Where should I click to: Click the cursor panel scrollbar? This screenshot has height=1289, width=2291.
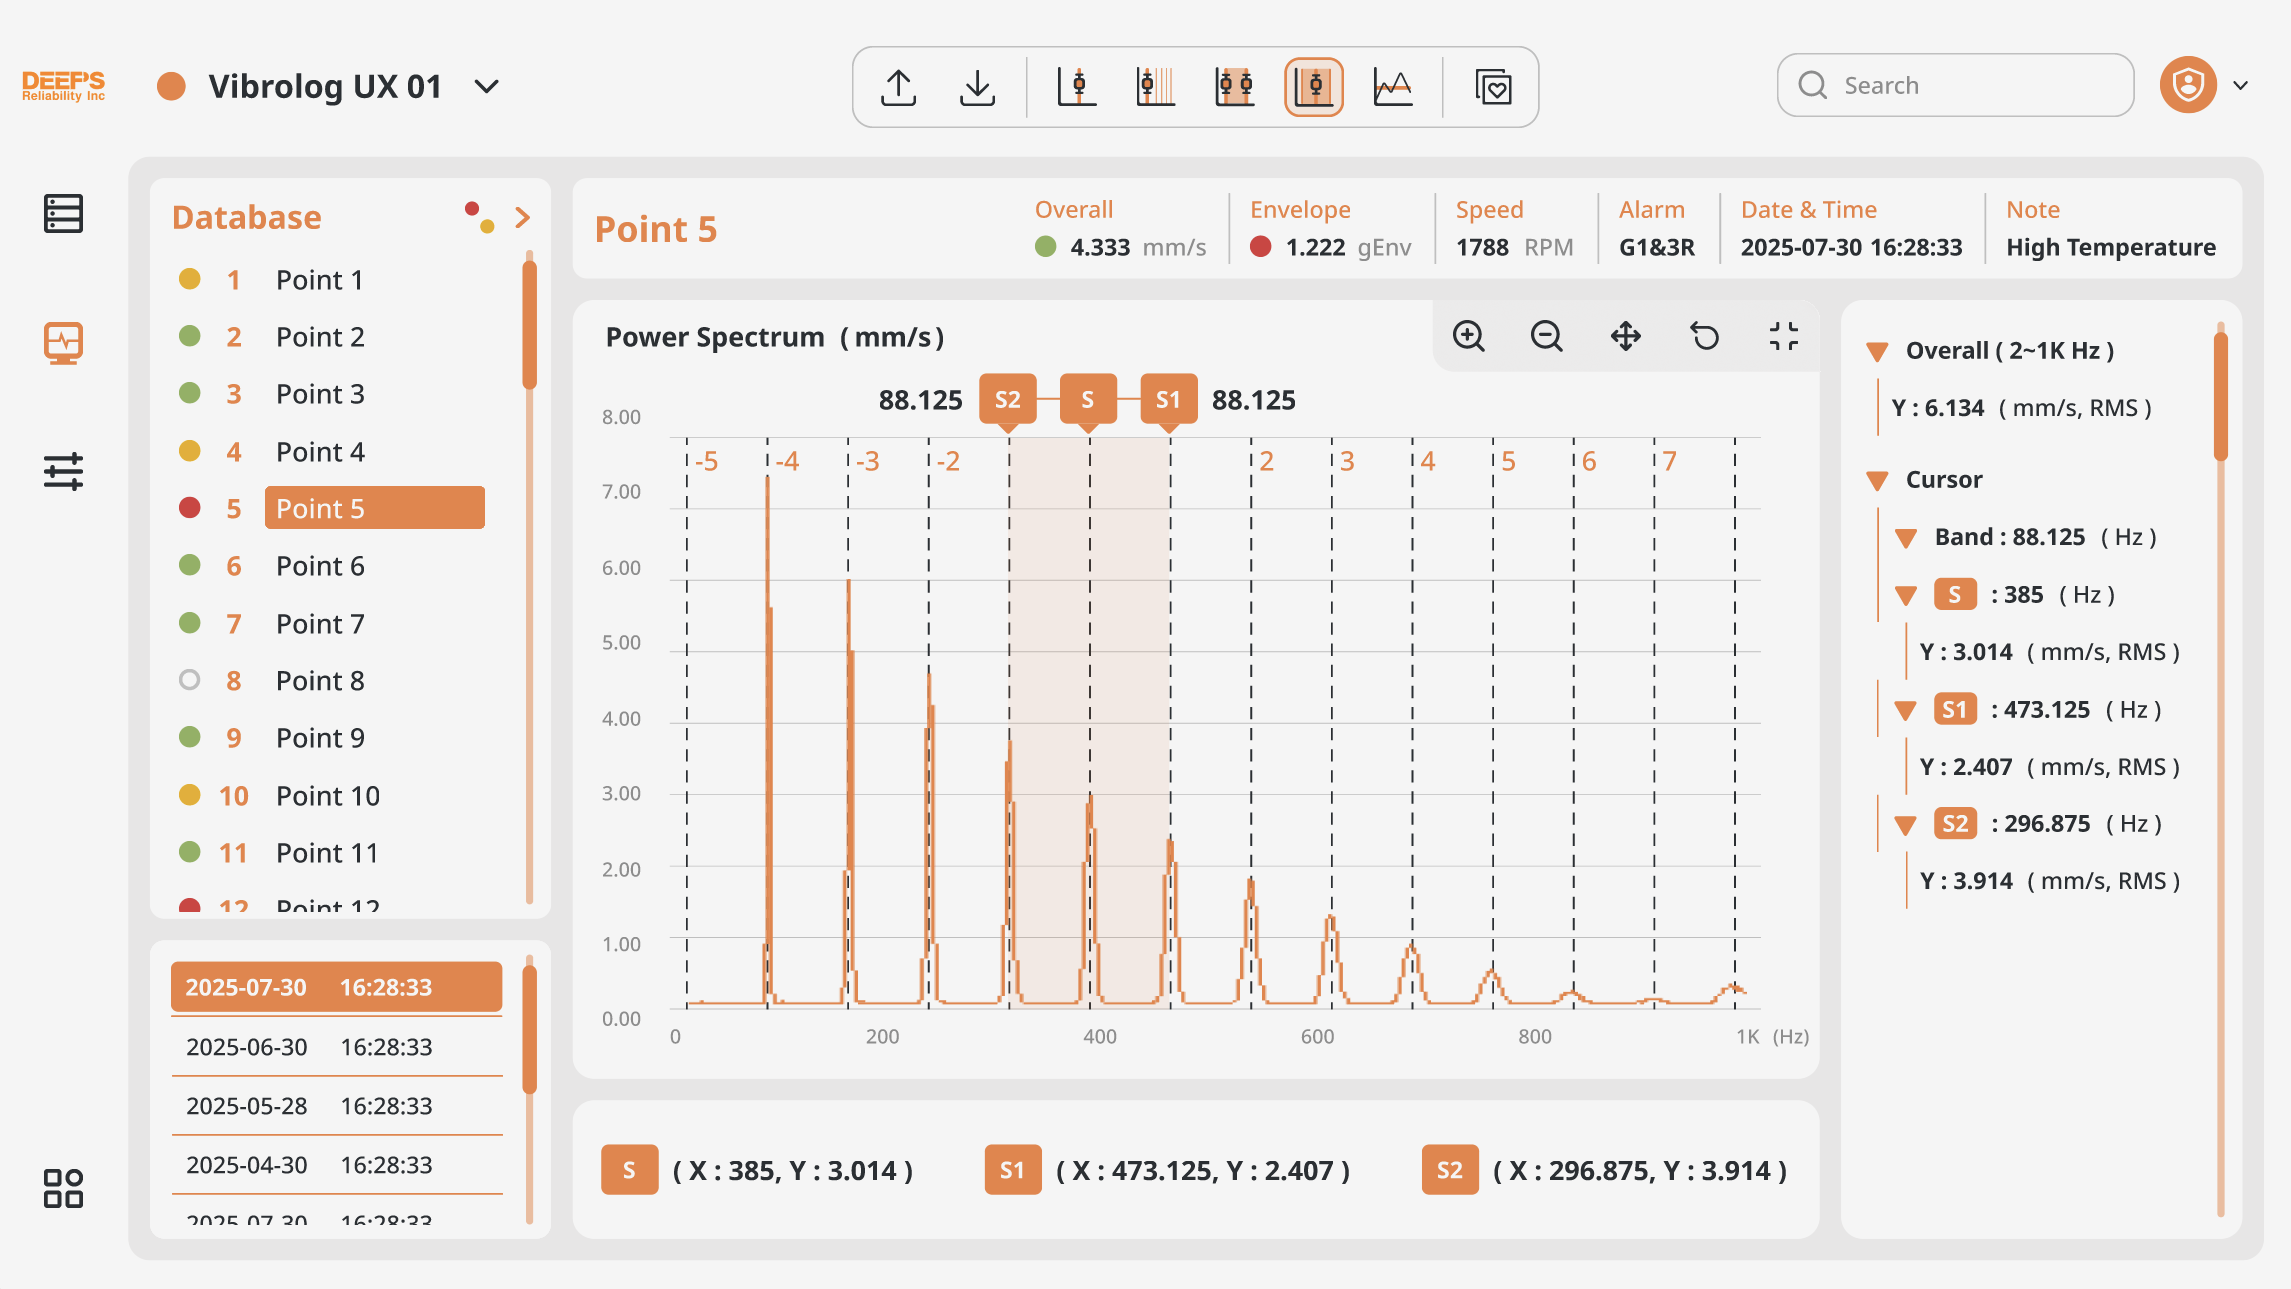(x=2221, y=395)
